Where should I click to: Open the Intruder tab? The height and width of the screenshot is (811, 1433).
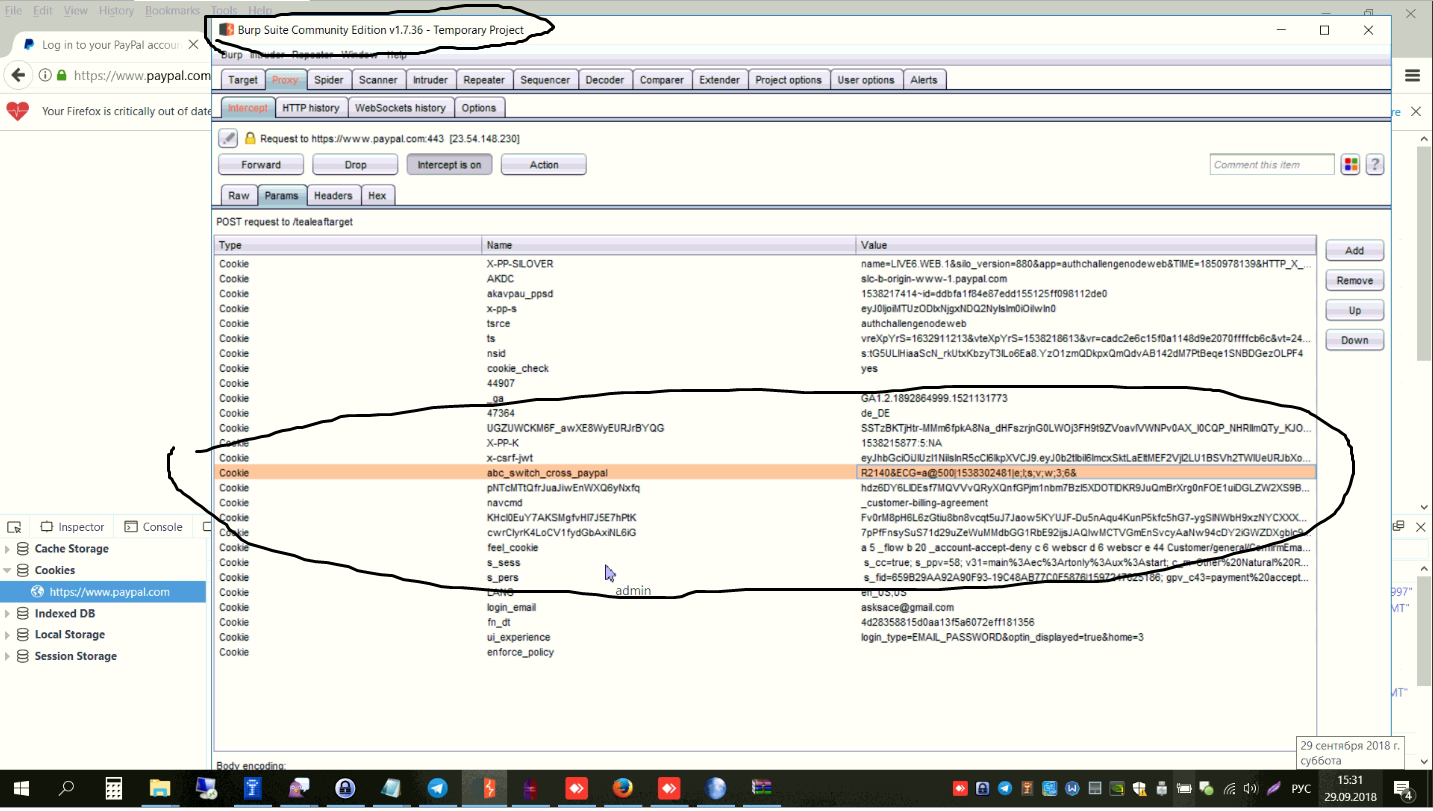pos(431,80)
